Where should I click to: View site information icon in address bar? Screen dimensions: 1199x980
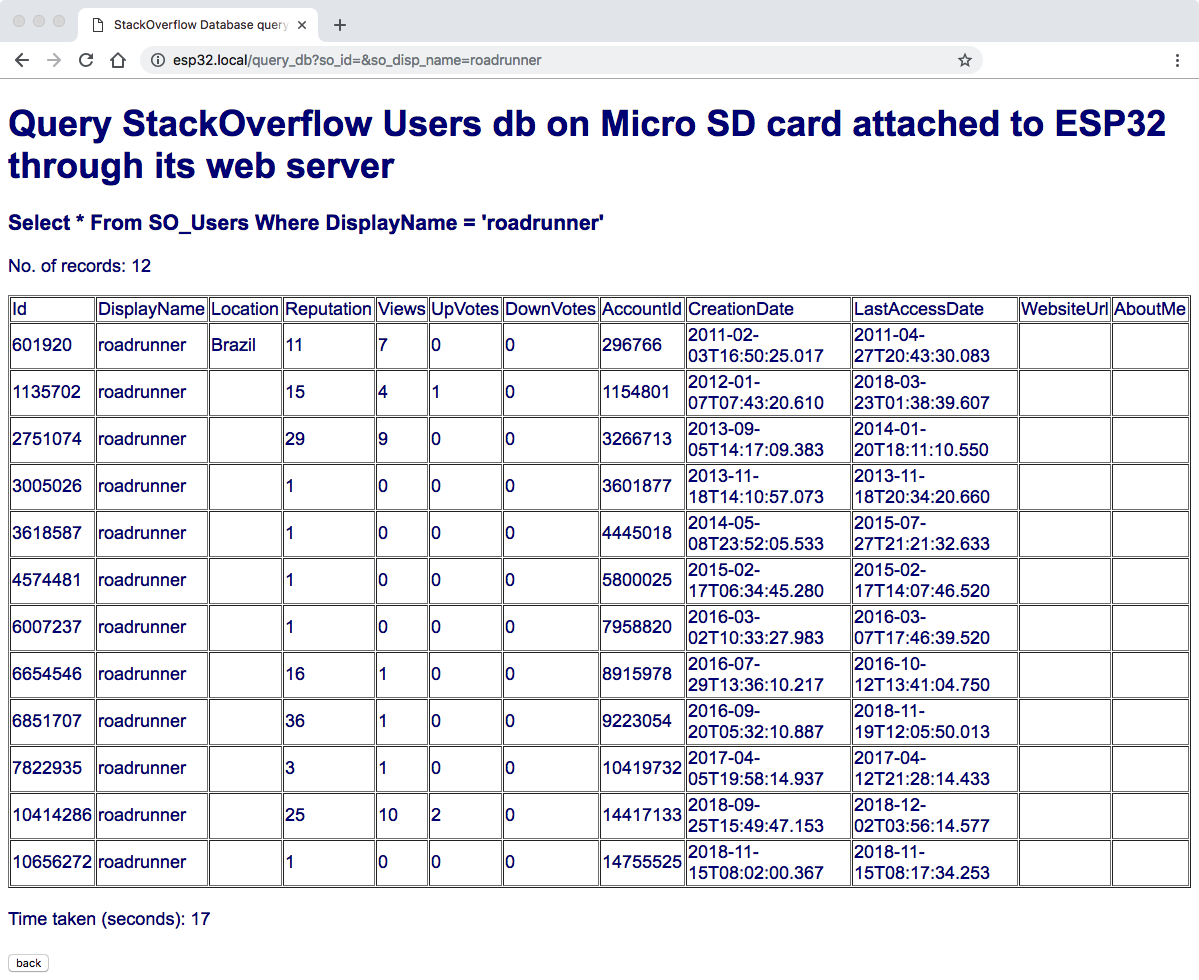(x=157, y=60)
